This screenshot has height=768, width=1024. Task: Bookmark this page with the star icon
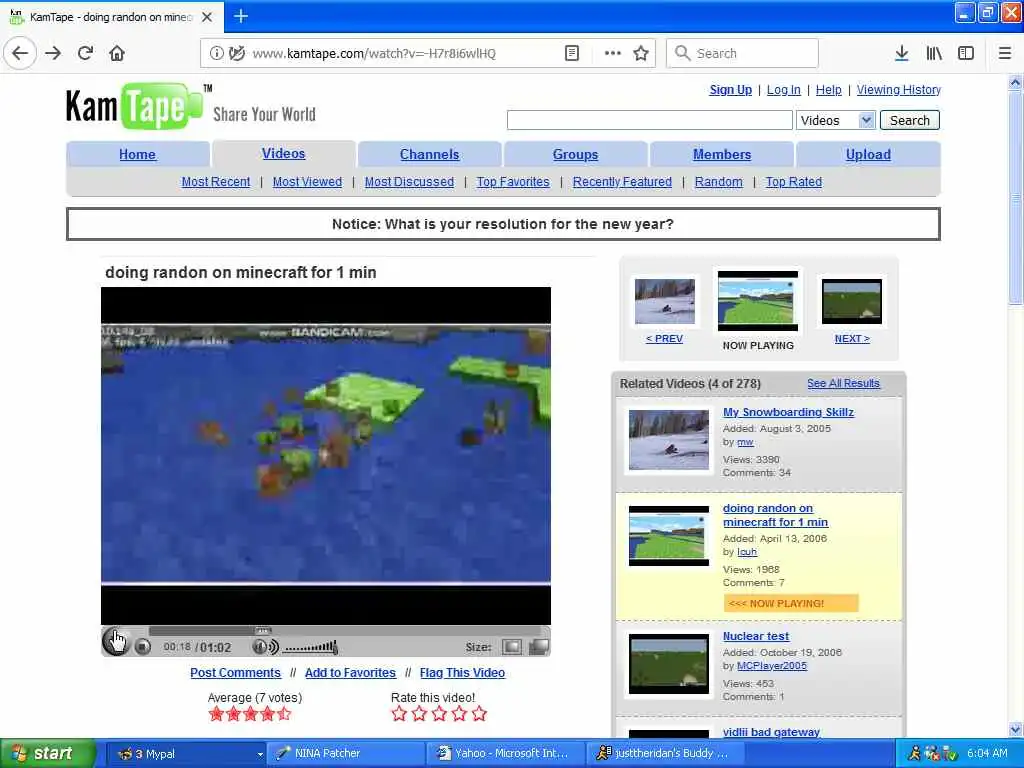[641, 53]
